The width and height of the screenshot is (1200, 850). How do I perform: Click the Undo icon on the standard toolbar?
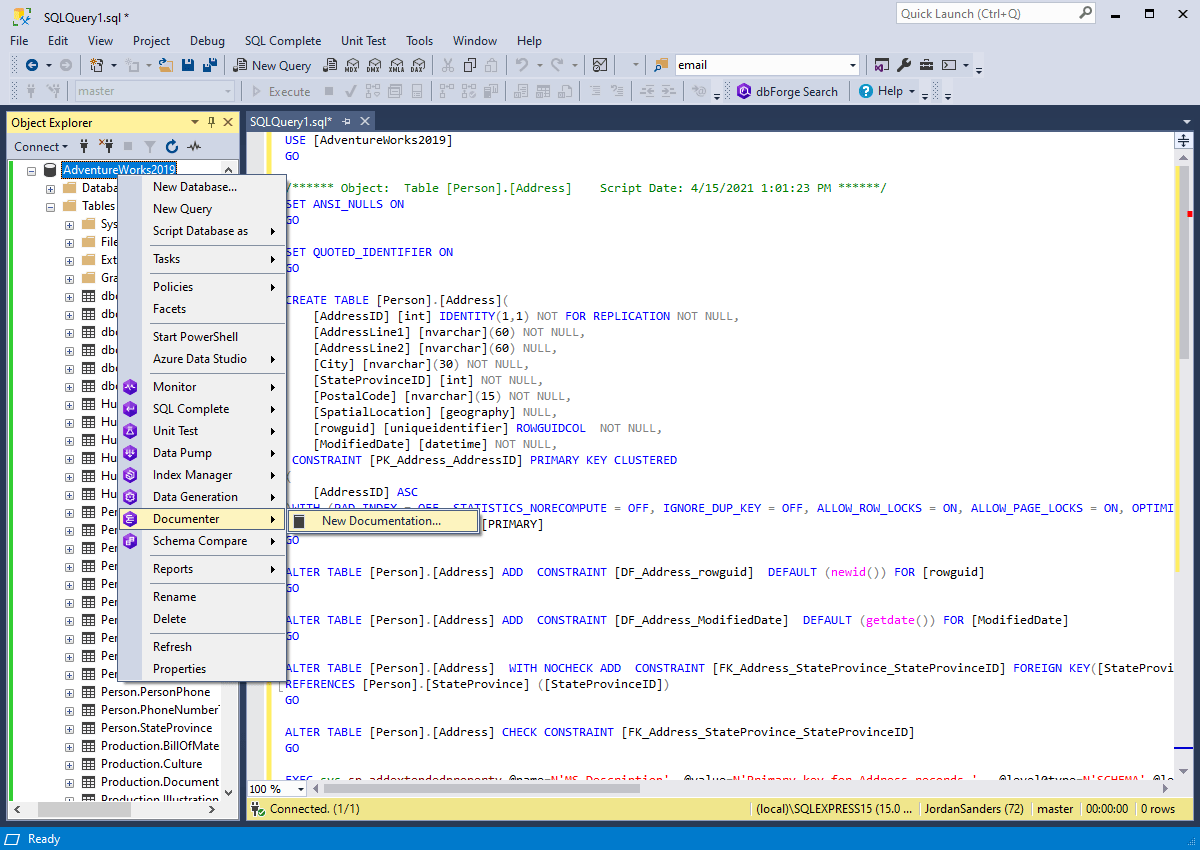coord(525,65)
